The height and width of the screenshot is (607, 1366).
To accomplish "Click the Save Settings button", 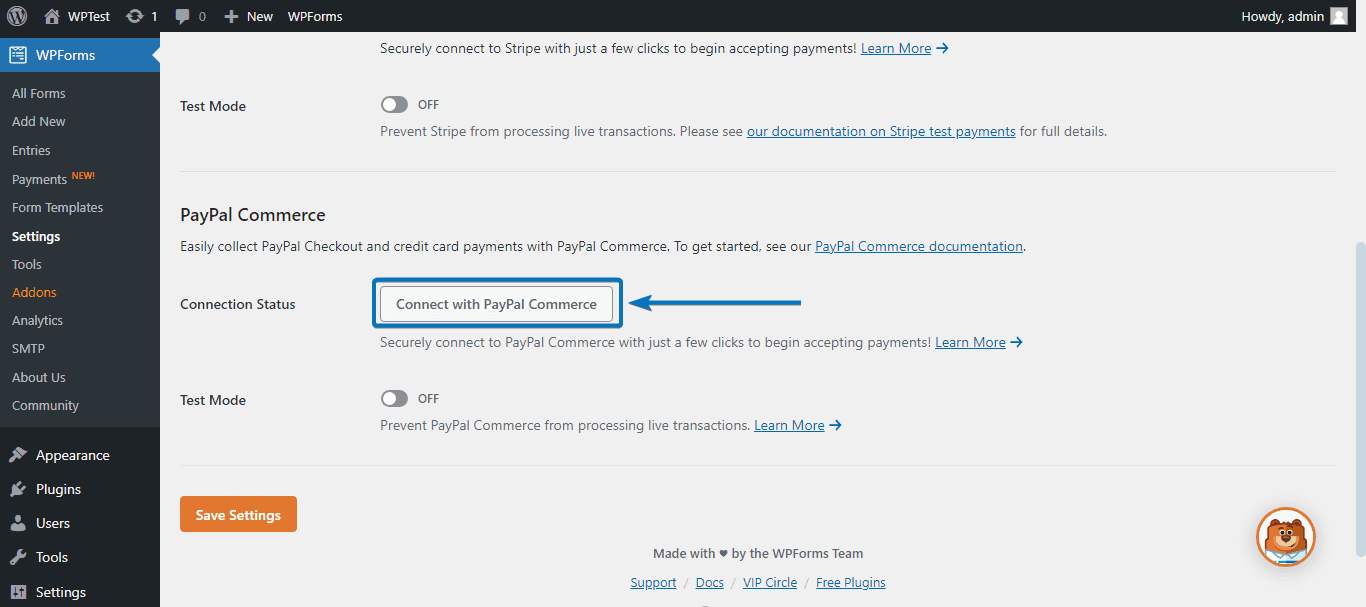I will pyautogui.click(x=238, y=514).
